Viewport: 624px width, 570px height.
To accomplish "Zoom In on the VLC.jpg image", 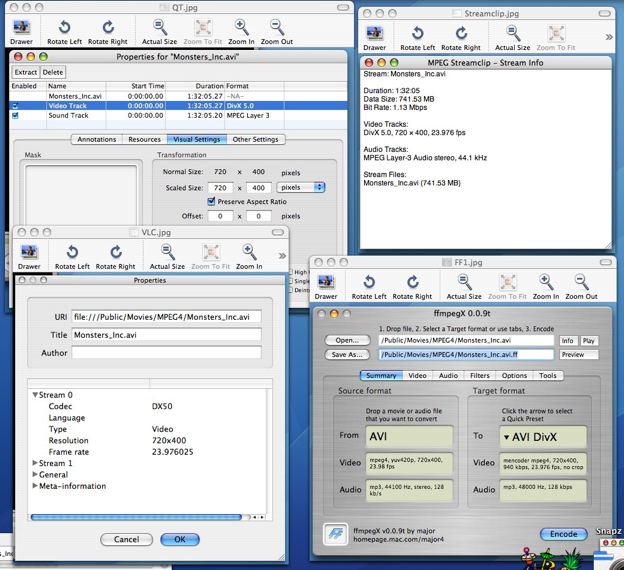I will [249, 257].
